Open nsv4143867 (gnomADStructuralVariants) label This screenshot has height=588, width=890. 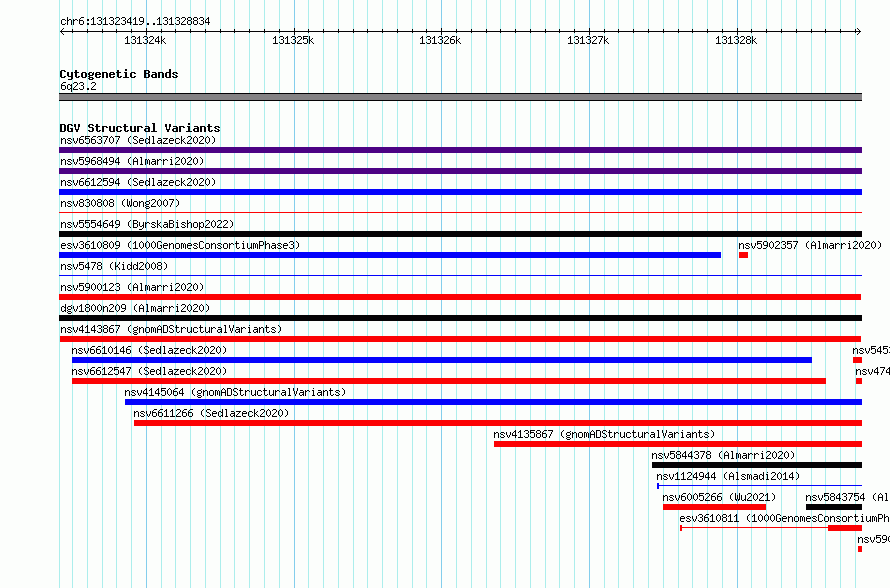tap(171, 329)
